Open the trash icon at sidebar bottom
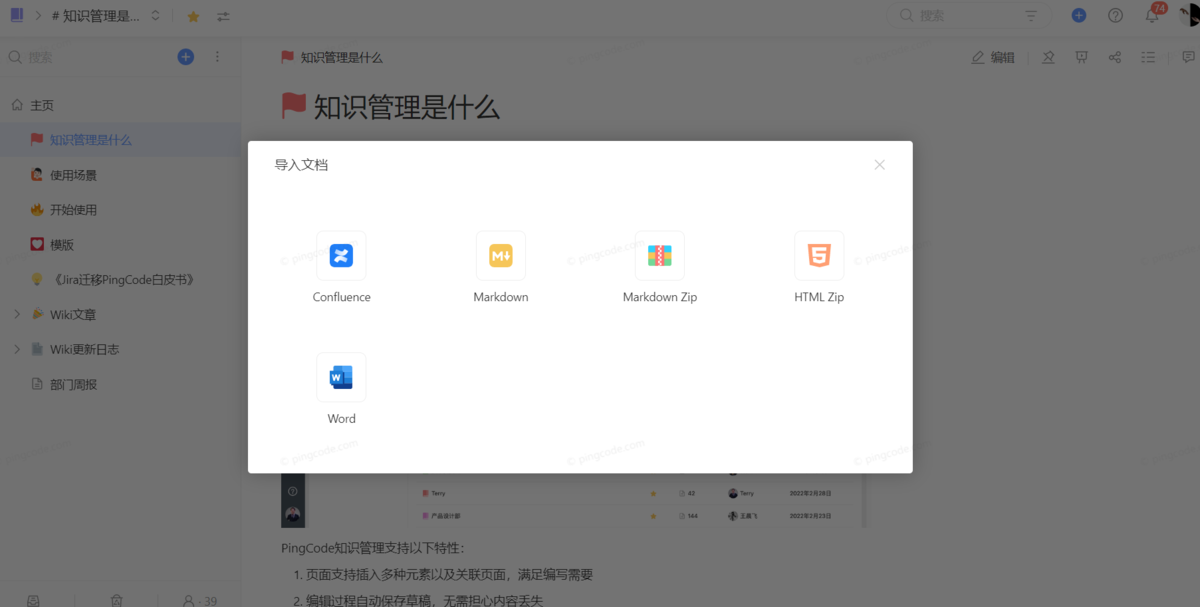 coord(117,601)
